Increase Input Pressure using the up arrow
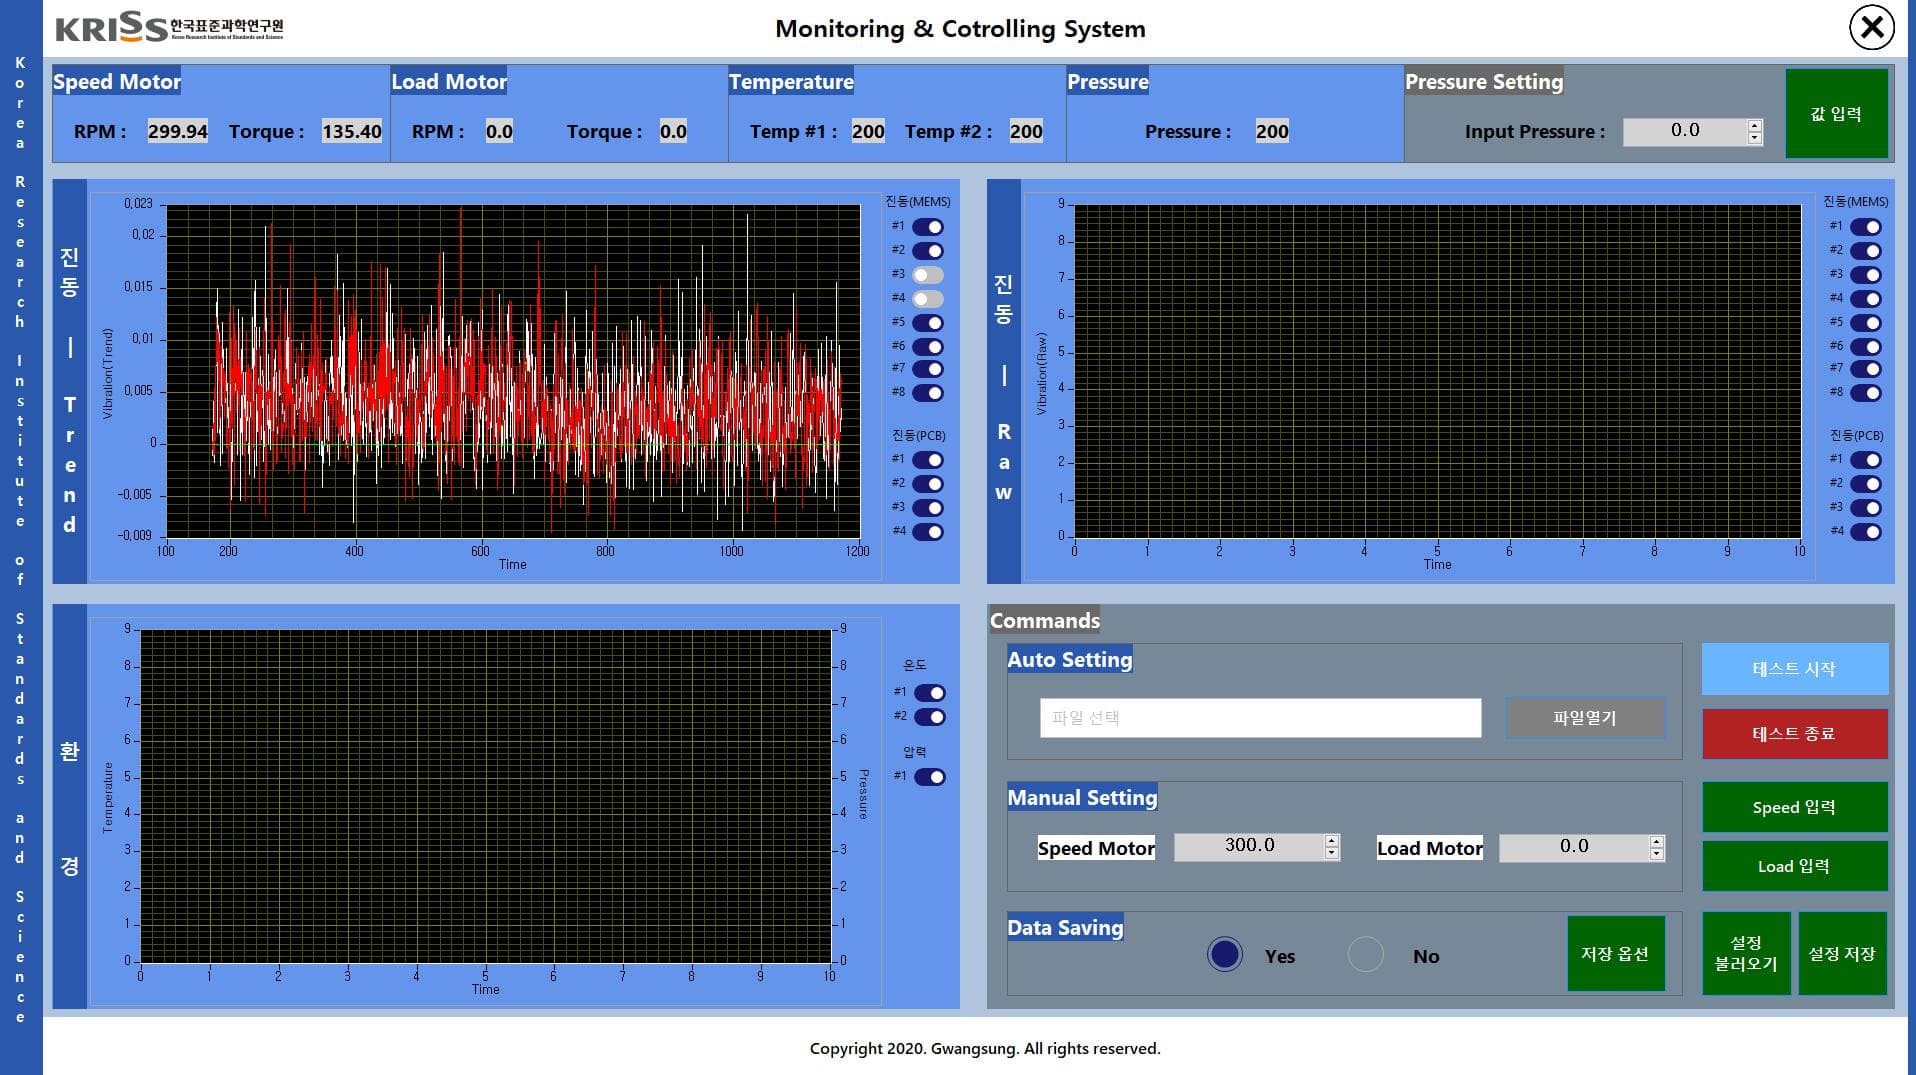1916x1075 pixels. coord(1754,125)
